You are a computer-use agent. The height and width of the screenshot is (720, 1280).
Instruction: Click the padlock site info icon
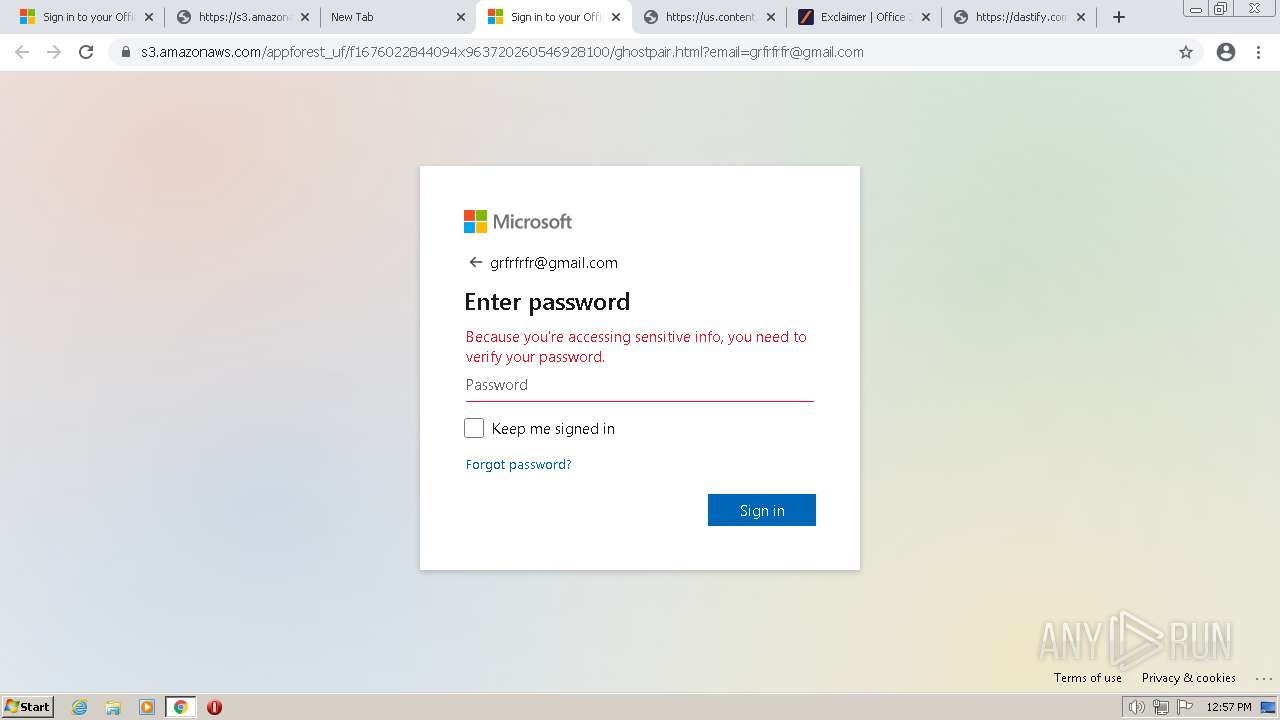pyautogui.click(x=126, y=52)
